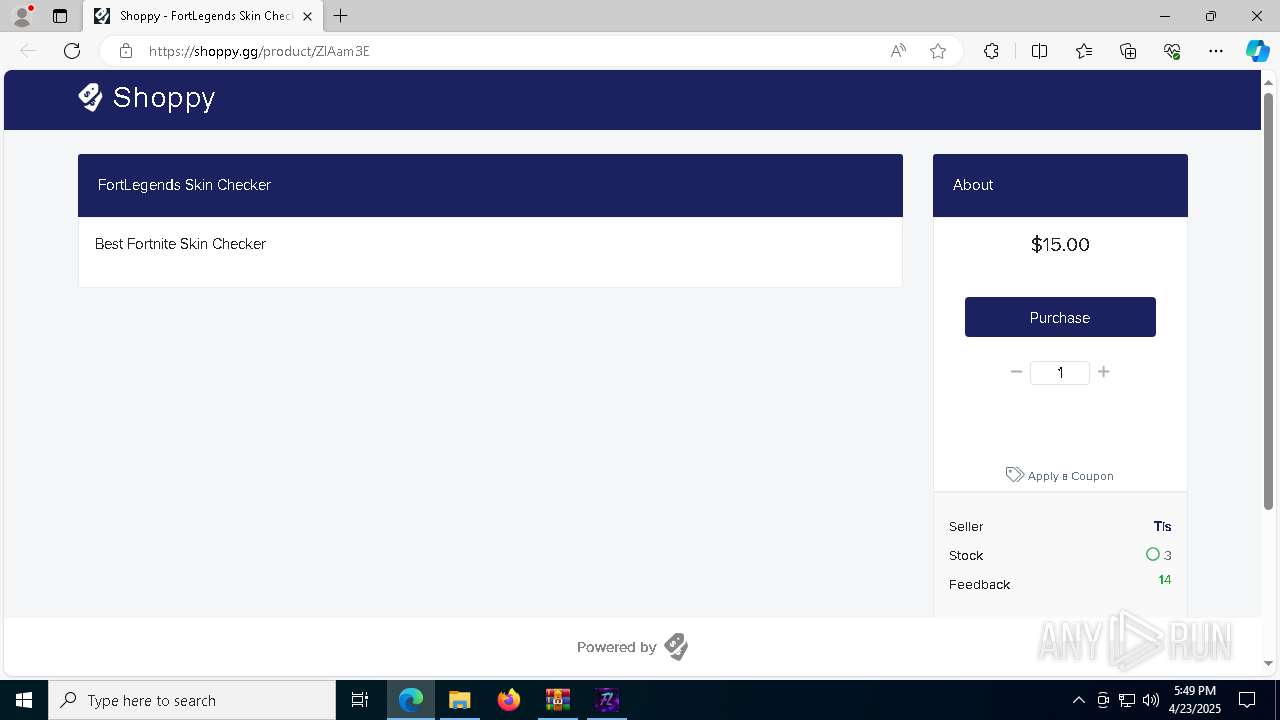Click Best Fortnite Skin Checker description
The width and height of the screenshot is (1280, 720).
point(180,244)
